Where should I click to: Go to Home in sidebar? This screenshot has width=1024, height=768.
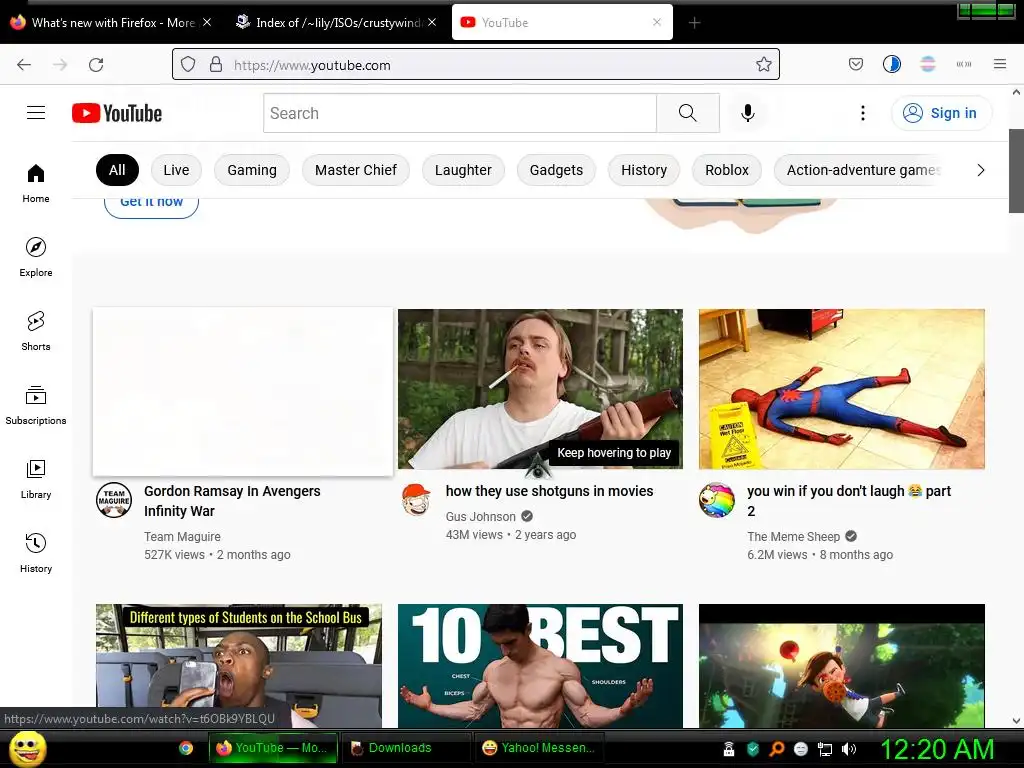[x=36, y=183]
